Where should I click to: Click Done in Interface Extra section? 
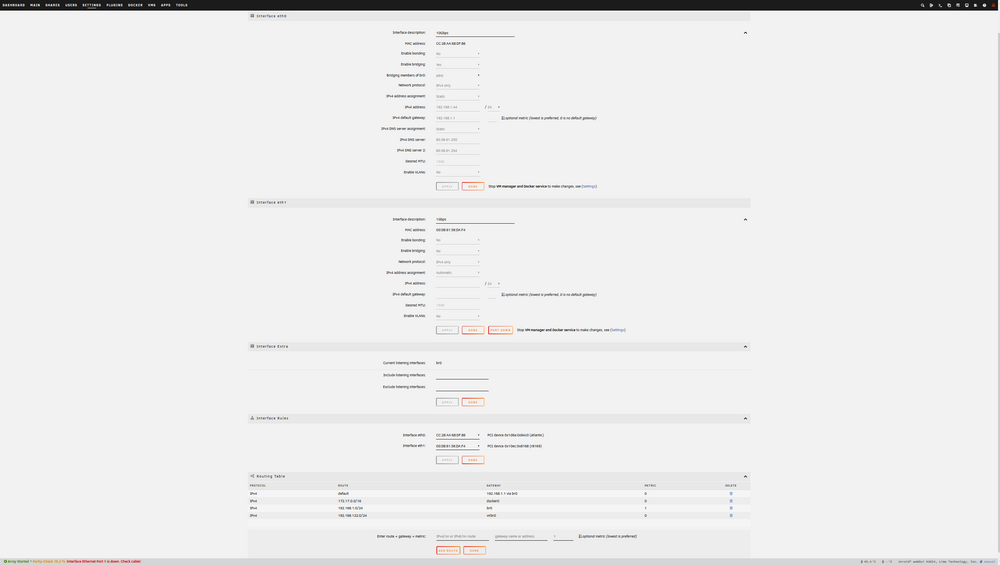pyautogui.click(x=473, y=402)
